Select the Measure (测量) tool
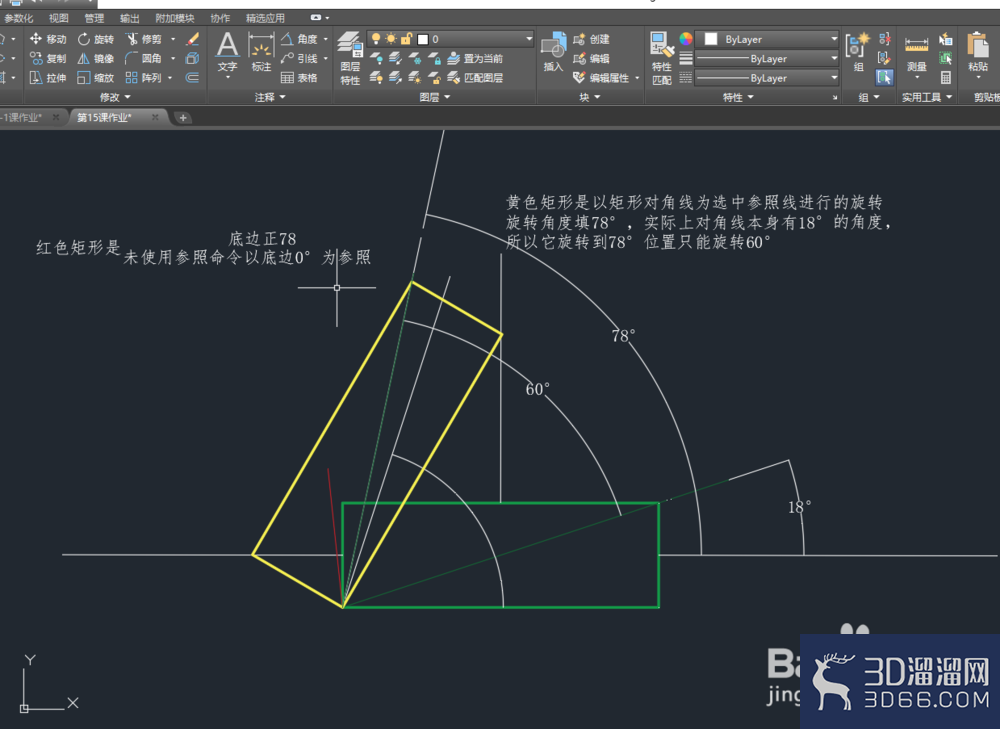 click(x=916, y=54)
